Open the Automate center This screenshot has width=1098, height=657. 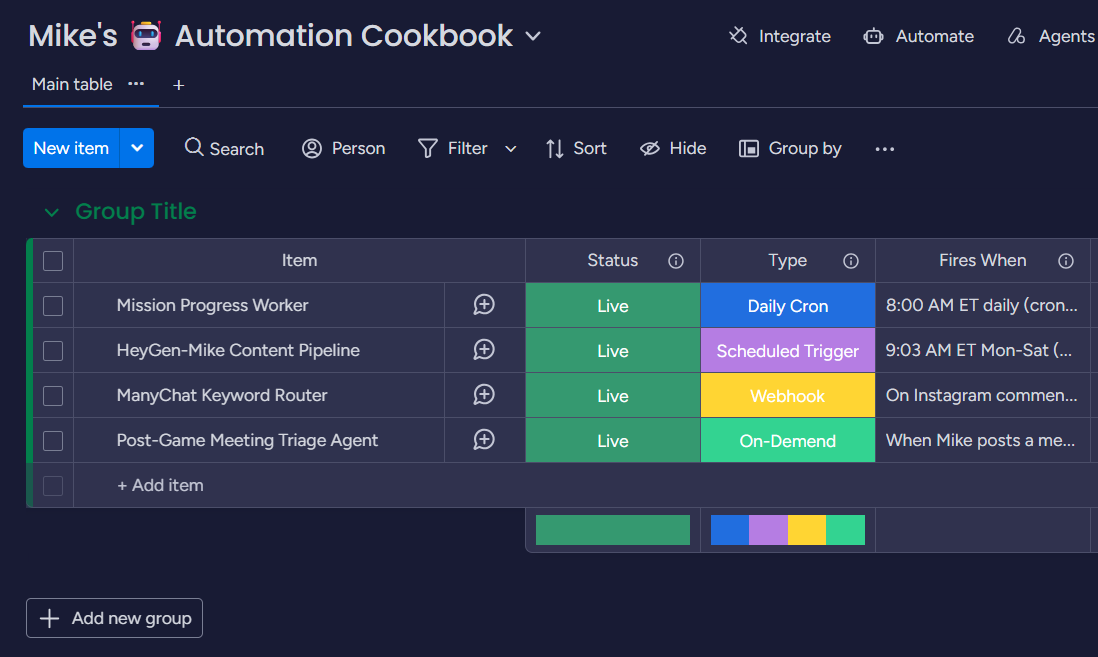tap(918, 36)
